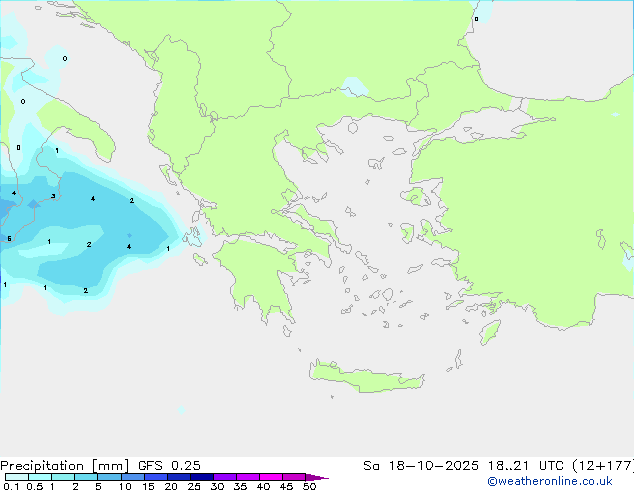Click the '40' legend scale label
Image resolution: width=634 pixels, height=490 pixels.
(x=263, y=486)
